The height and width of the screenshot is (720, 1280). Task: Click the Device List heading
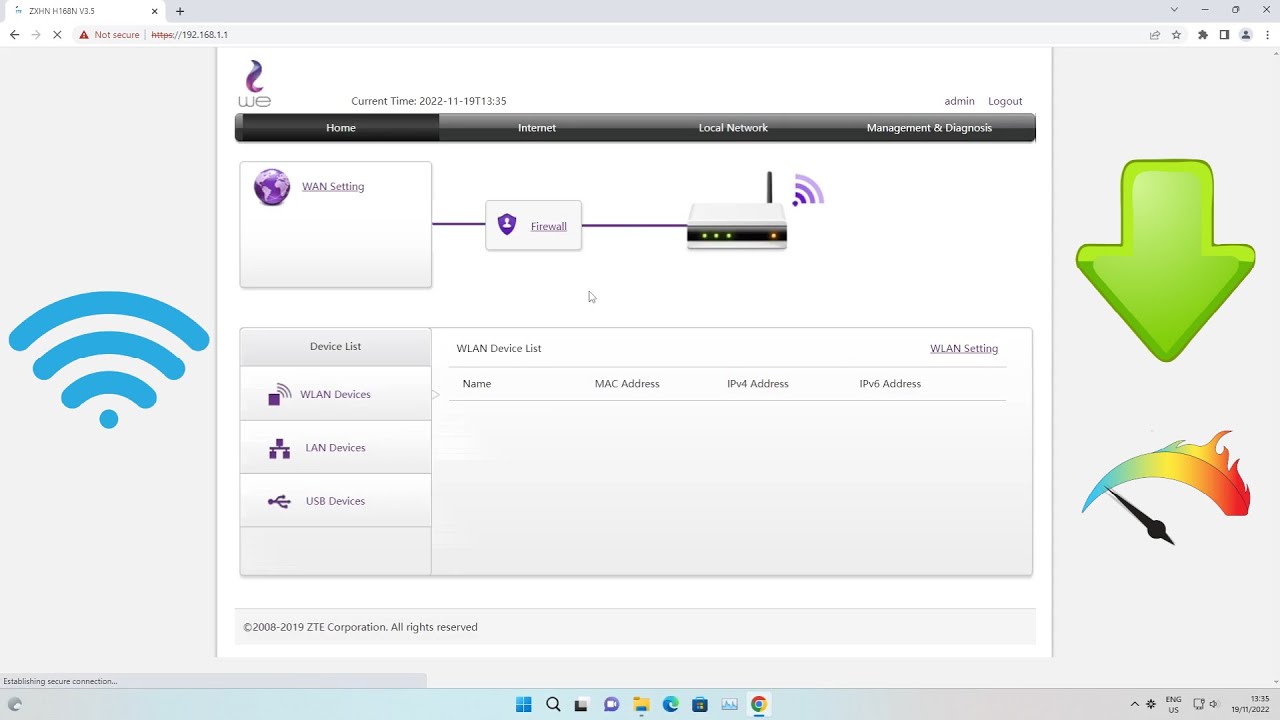coord(335,347)
